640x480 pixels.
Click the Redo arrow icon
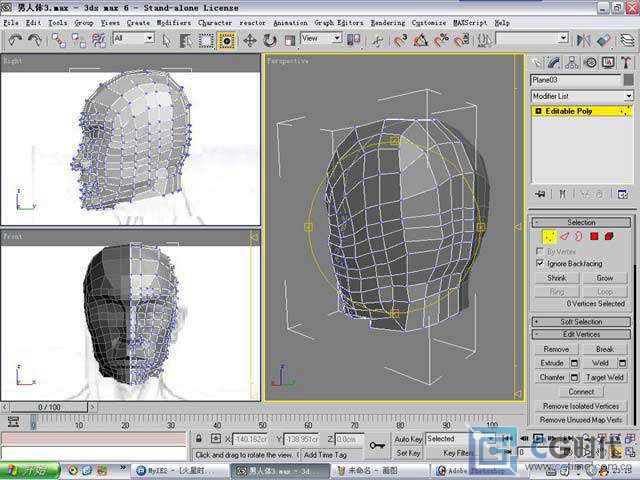(x=35, y=40)
